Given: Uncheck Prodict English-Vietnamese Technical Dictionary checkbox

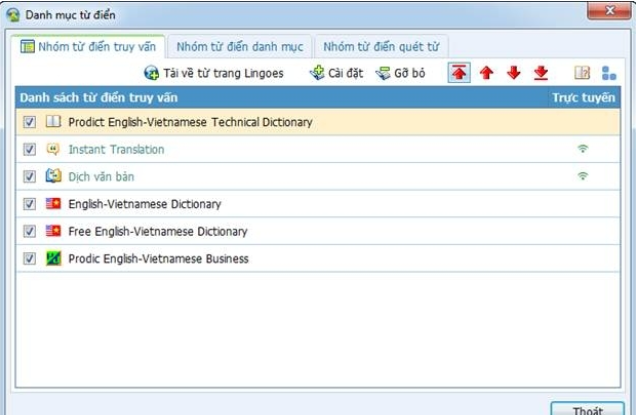Looking at the screenshot, I should [30, 122].
